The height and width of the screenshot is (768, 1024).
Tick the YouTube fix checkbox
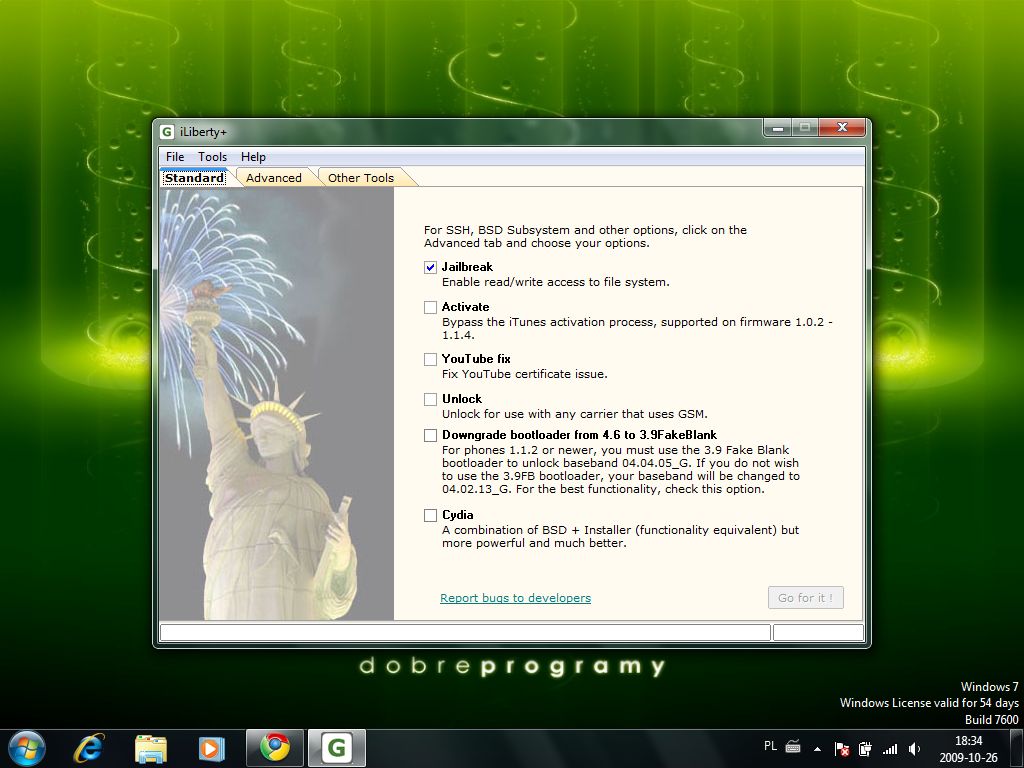click(430, 359)
